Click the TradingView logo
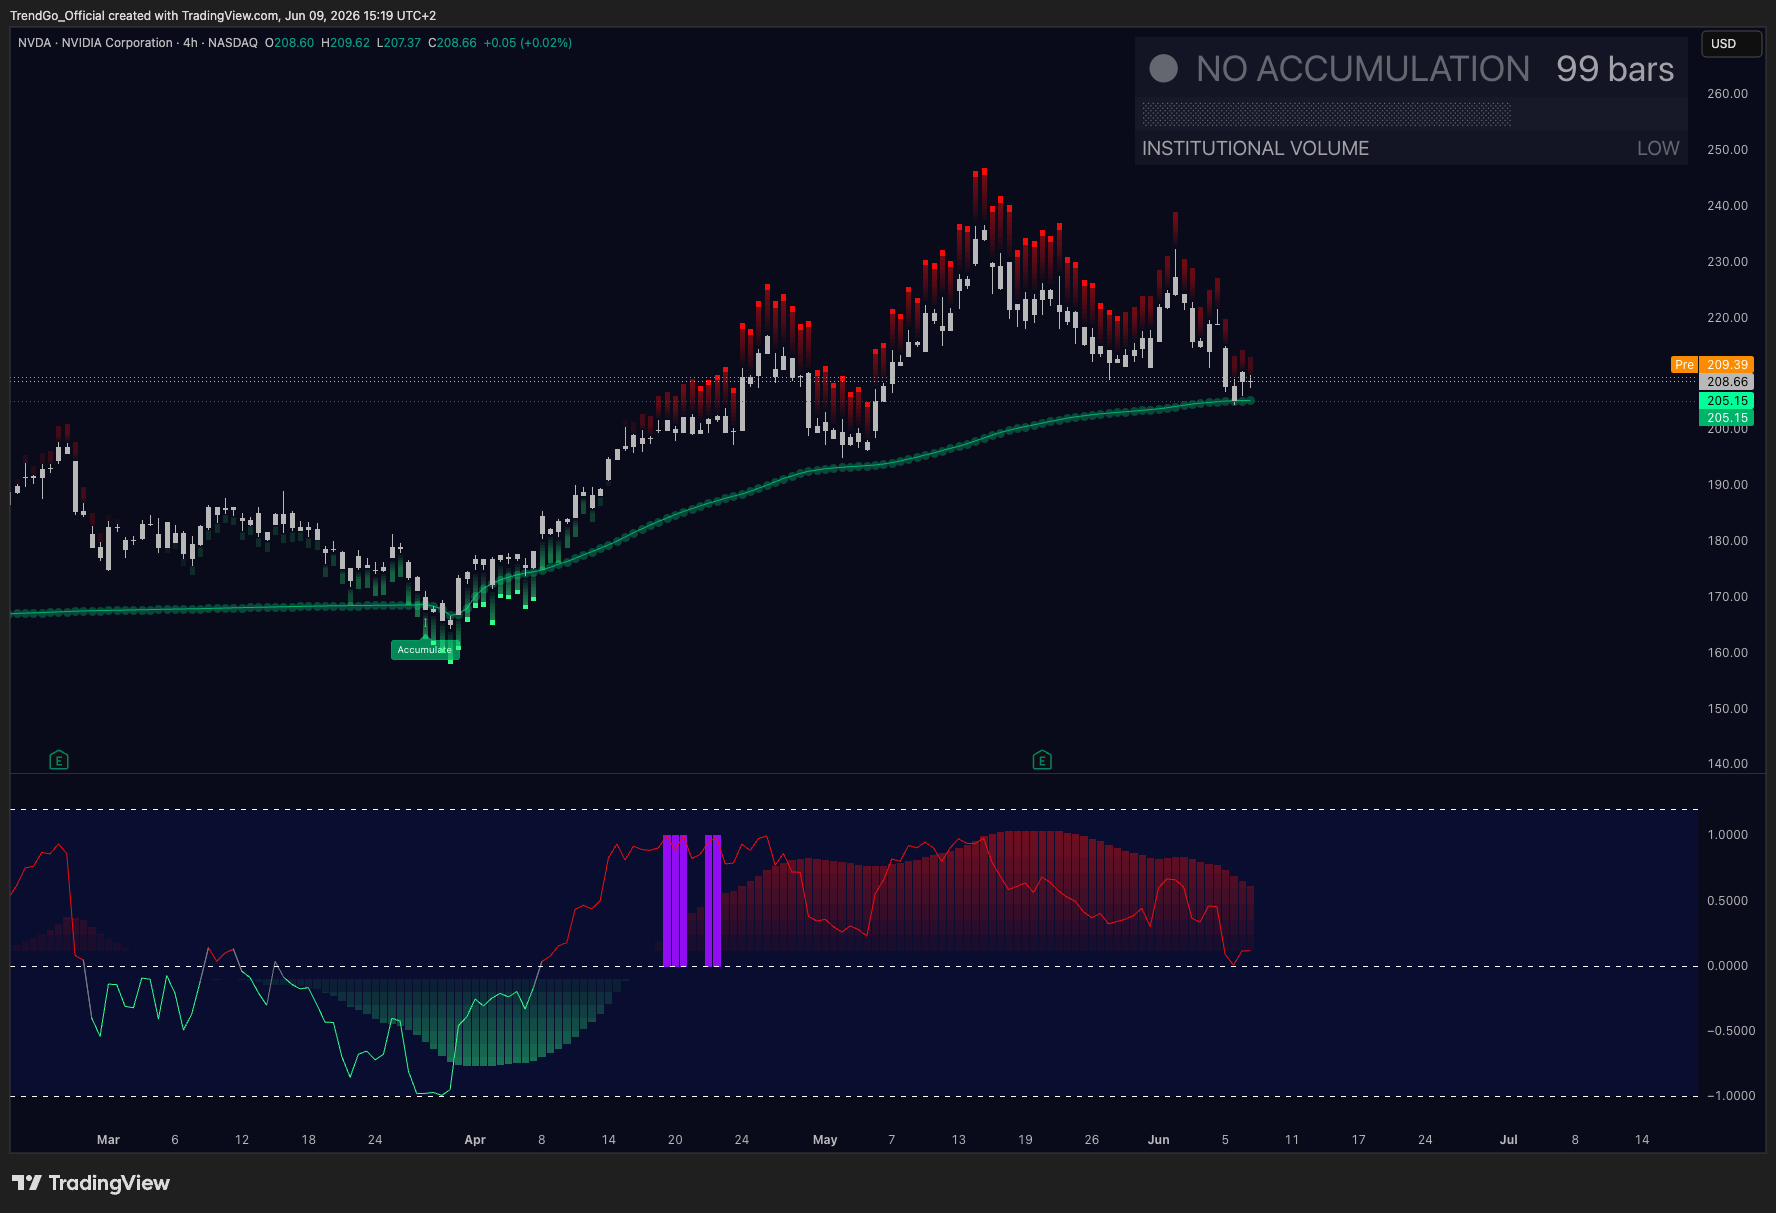 91,1183
